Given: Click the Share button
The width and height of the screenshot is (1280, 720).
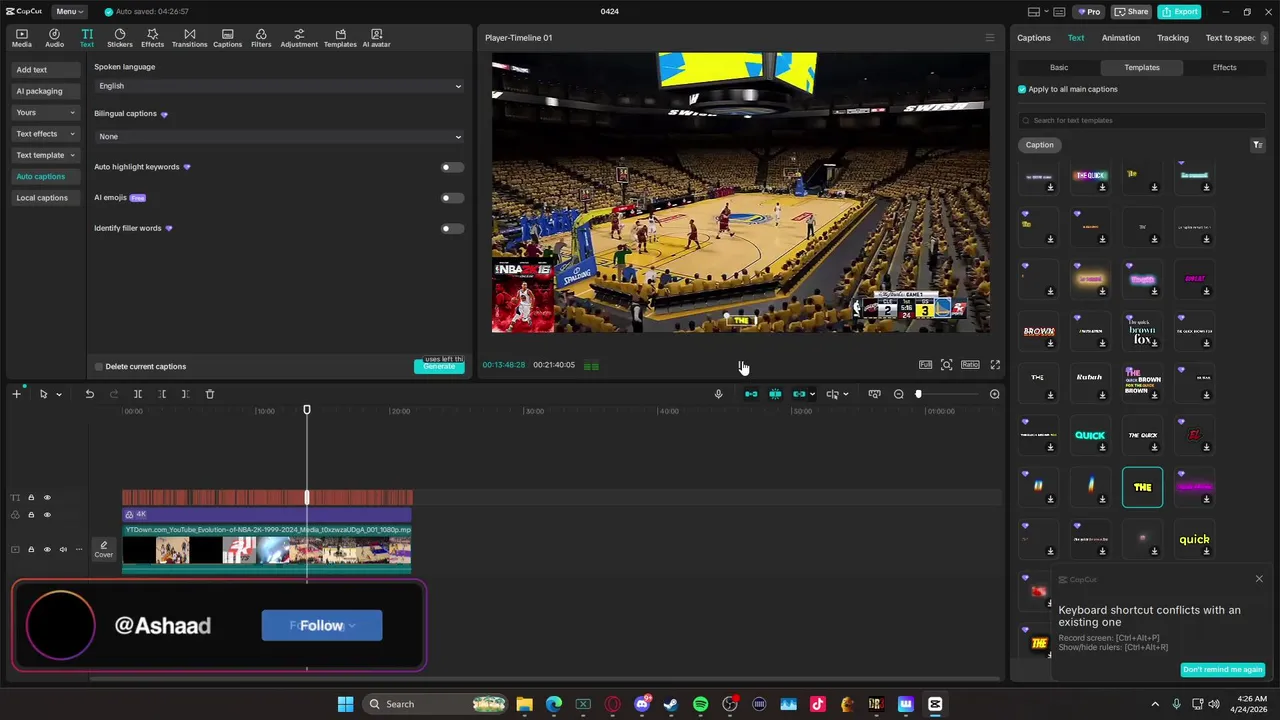Looking at the screenshot, I should point(1131,12).
